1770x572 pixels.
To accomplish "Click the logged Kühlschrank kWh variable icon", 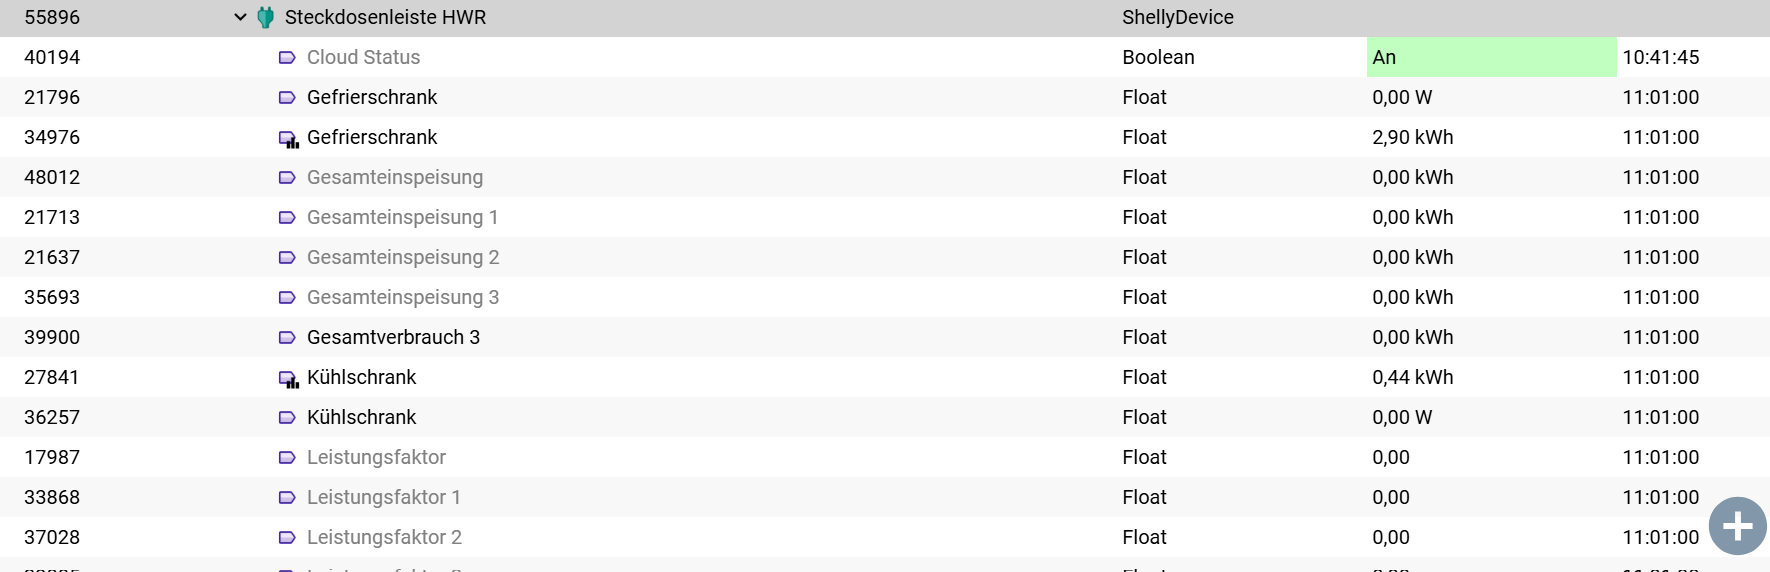I will click(x=288, y=378).
